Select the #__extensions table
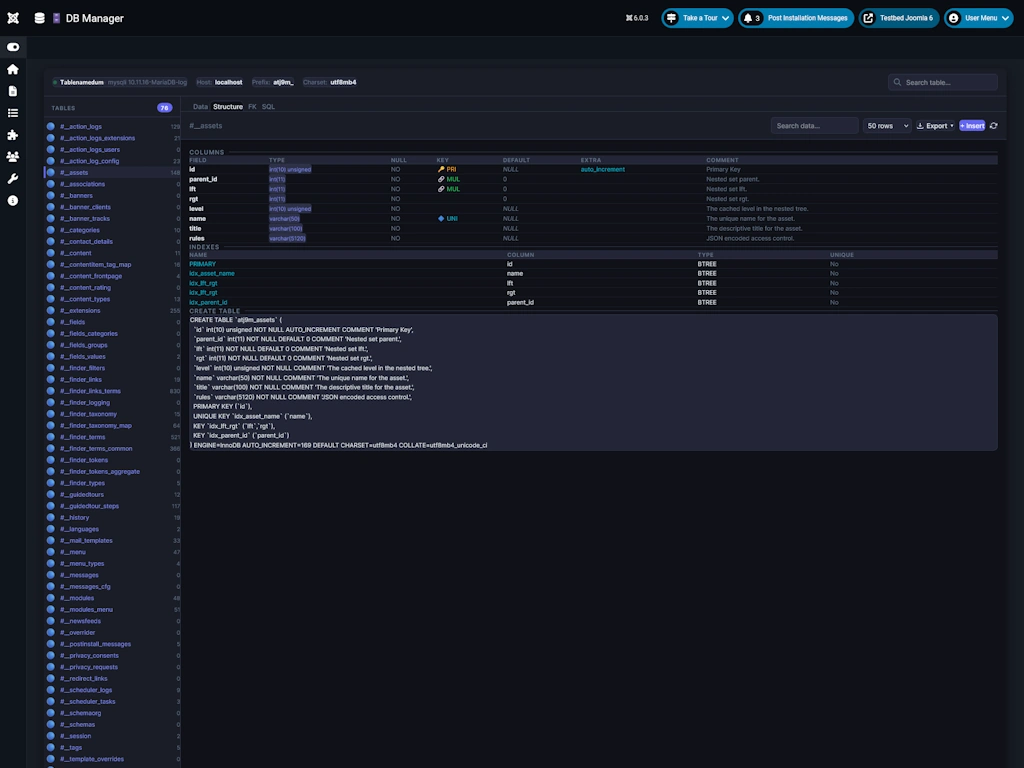The width and height of the screenshot is (1024, 768). tap(112, 311)
